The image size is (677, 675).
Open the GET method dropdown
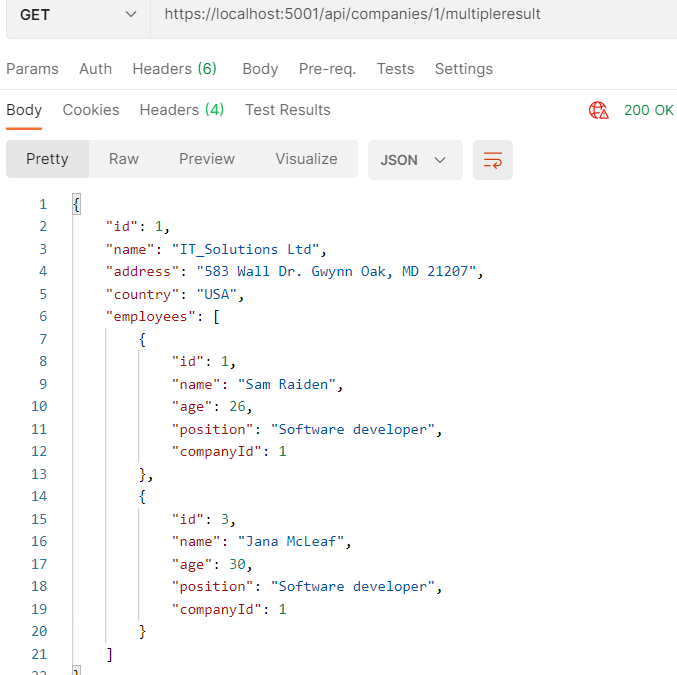pyautogui.click(x=77, y=15)
